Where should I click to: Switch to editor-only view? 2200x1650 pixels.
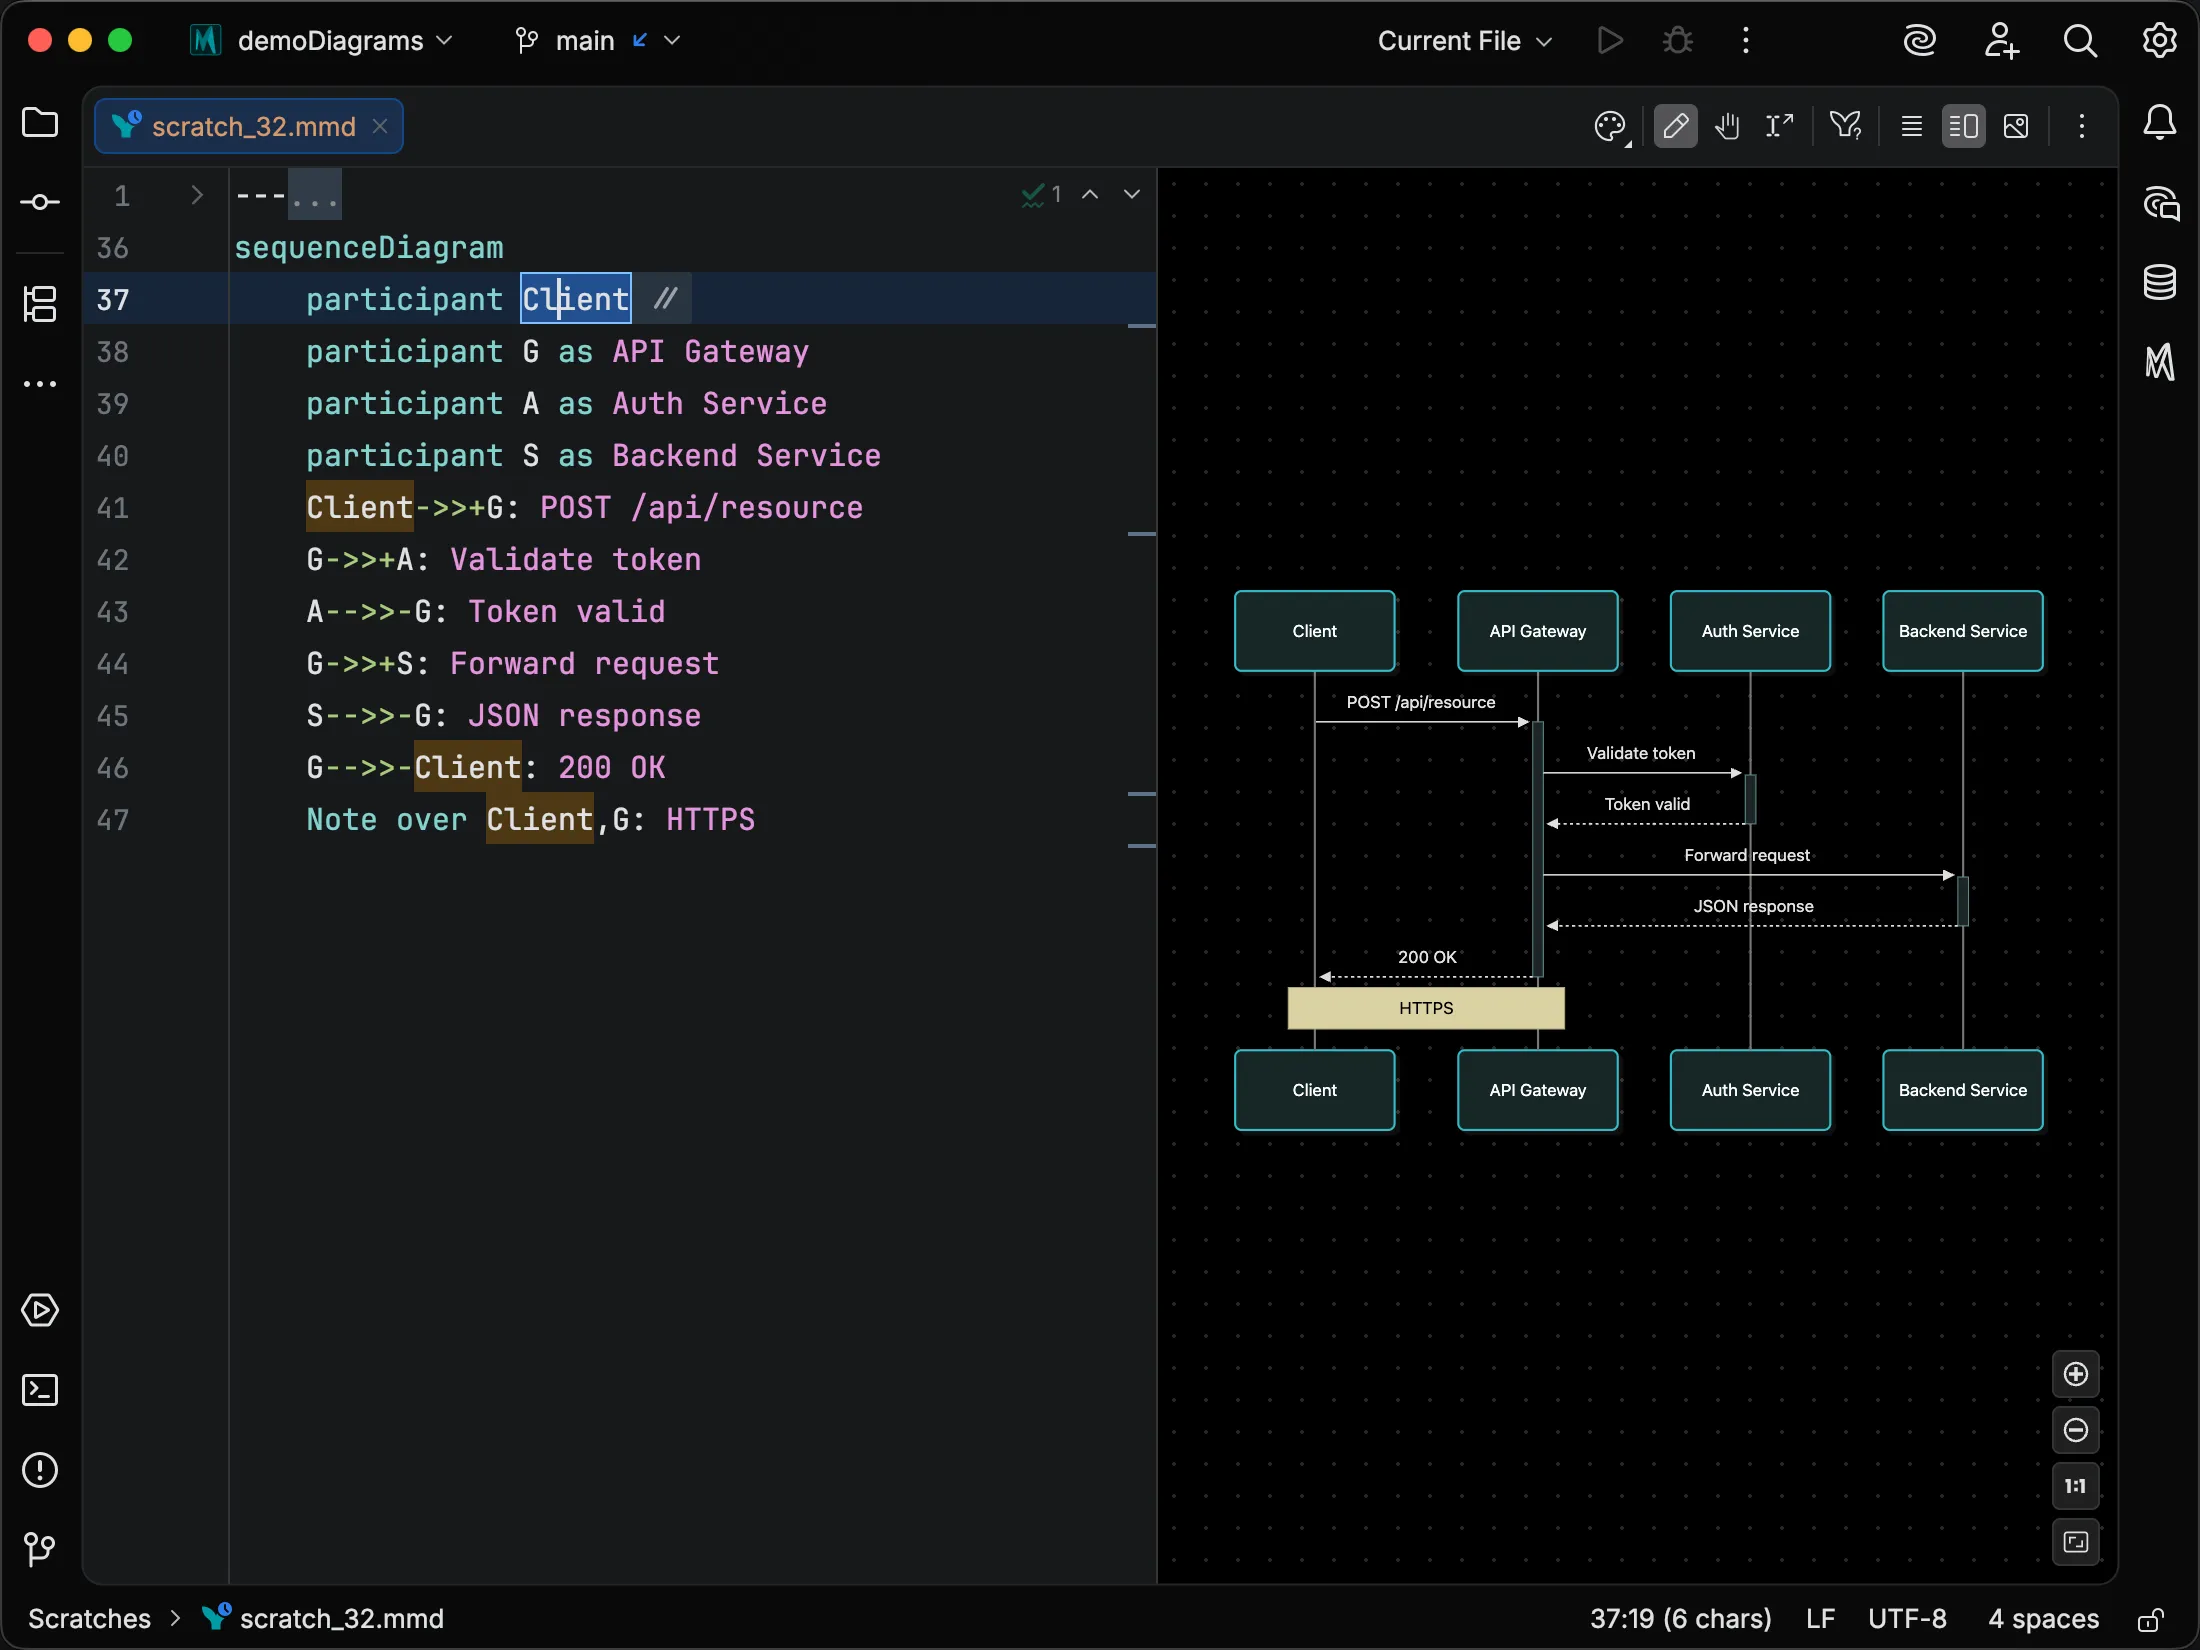pyautogui.click(x=1912, y=126)
